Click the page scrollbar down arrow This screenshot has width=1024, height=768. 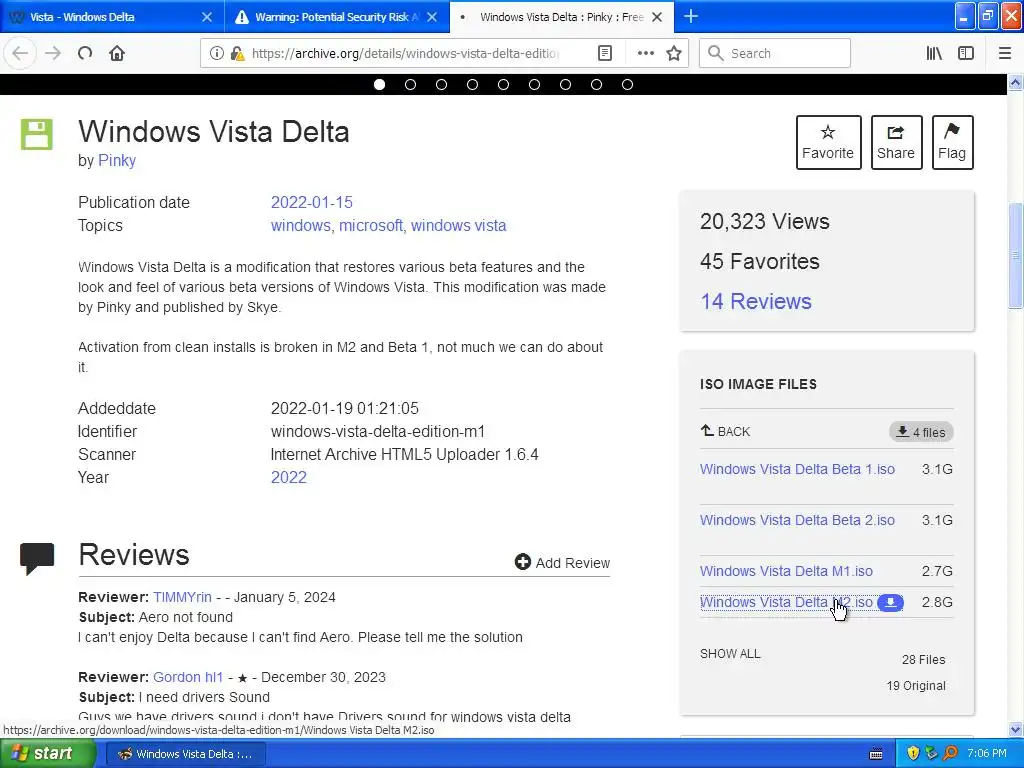point(1015,729)
